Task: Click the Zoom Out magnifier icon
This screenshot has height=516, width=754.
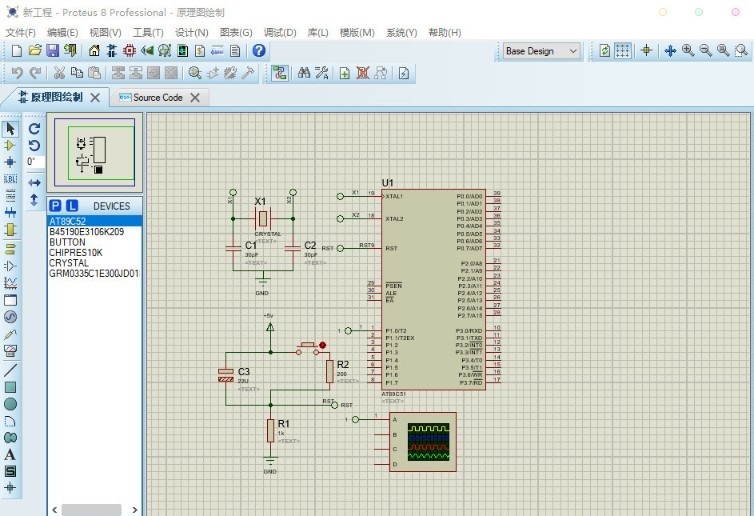Action: click(x=705, y=50)
